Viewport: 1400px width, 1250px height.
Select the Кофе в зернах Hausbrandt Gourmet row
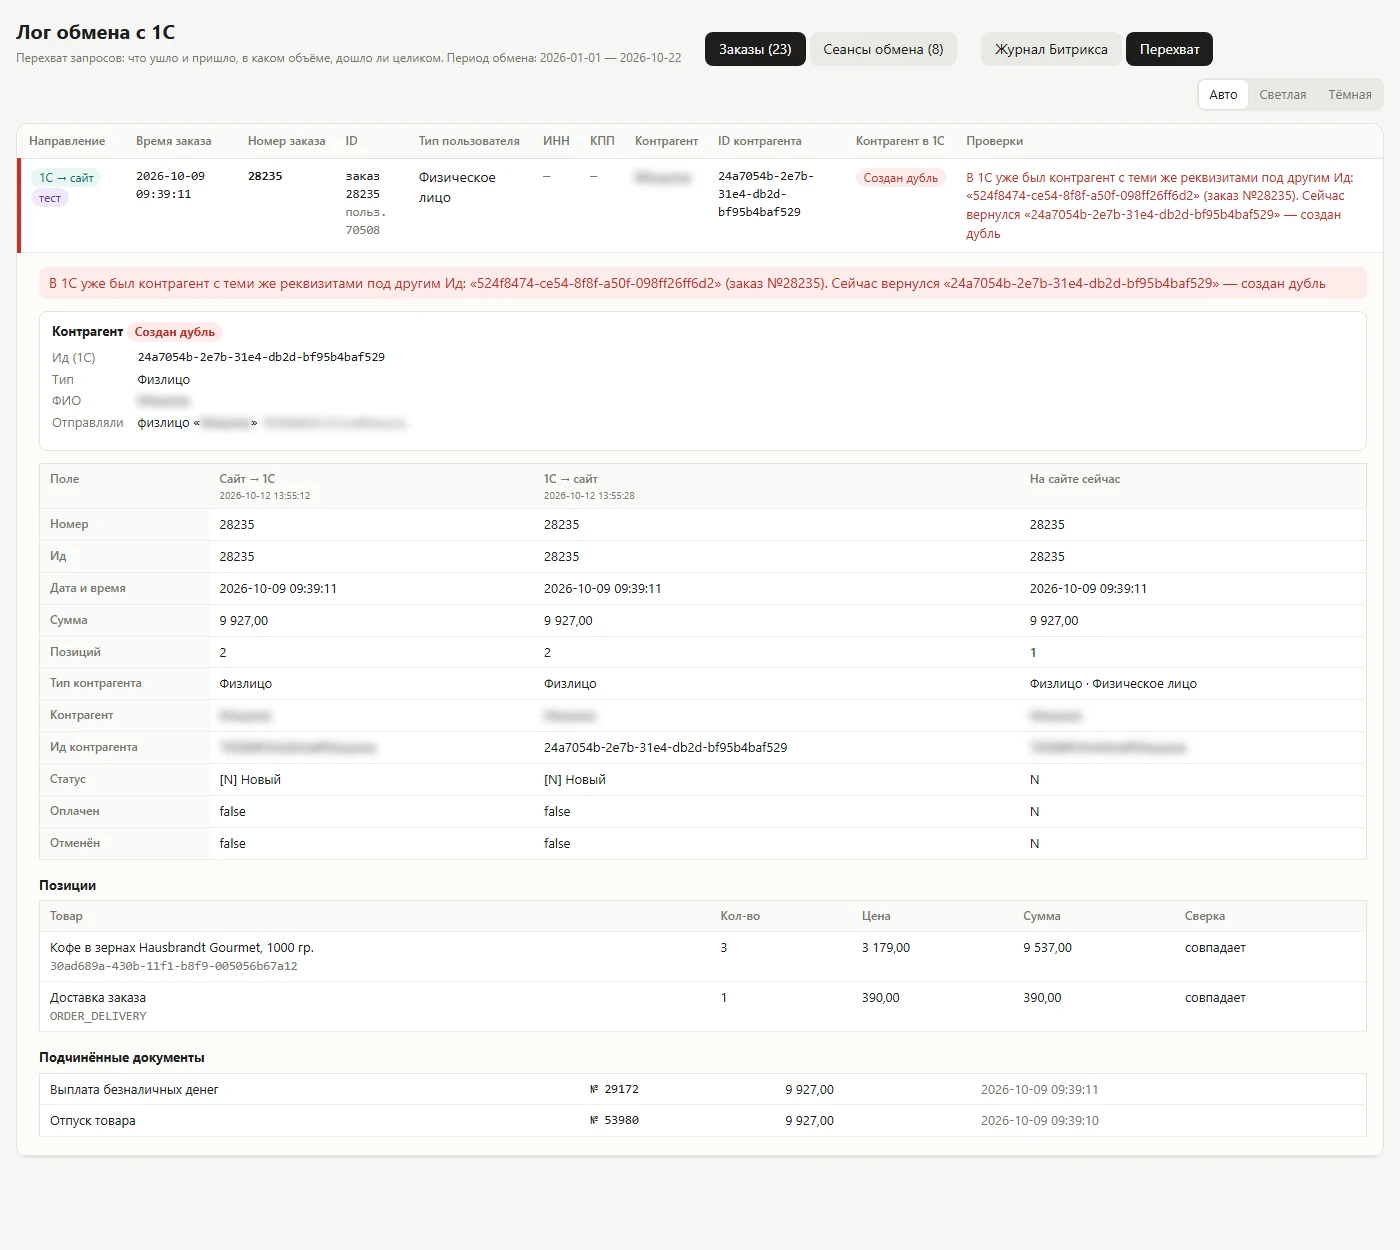click(x=702, y=956)
